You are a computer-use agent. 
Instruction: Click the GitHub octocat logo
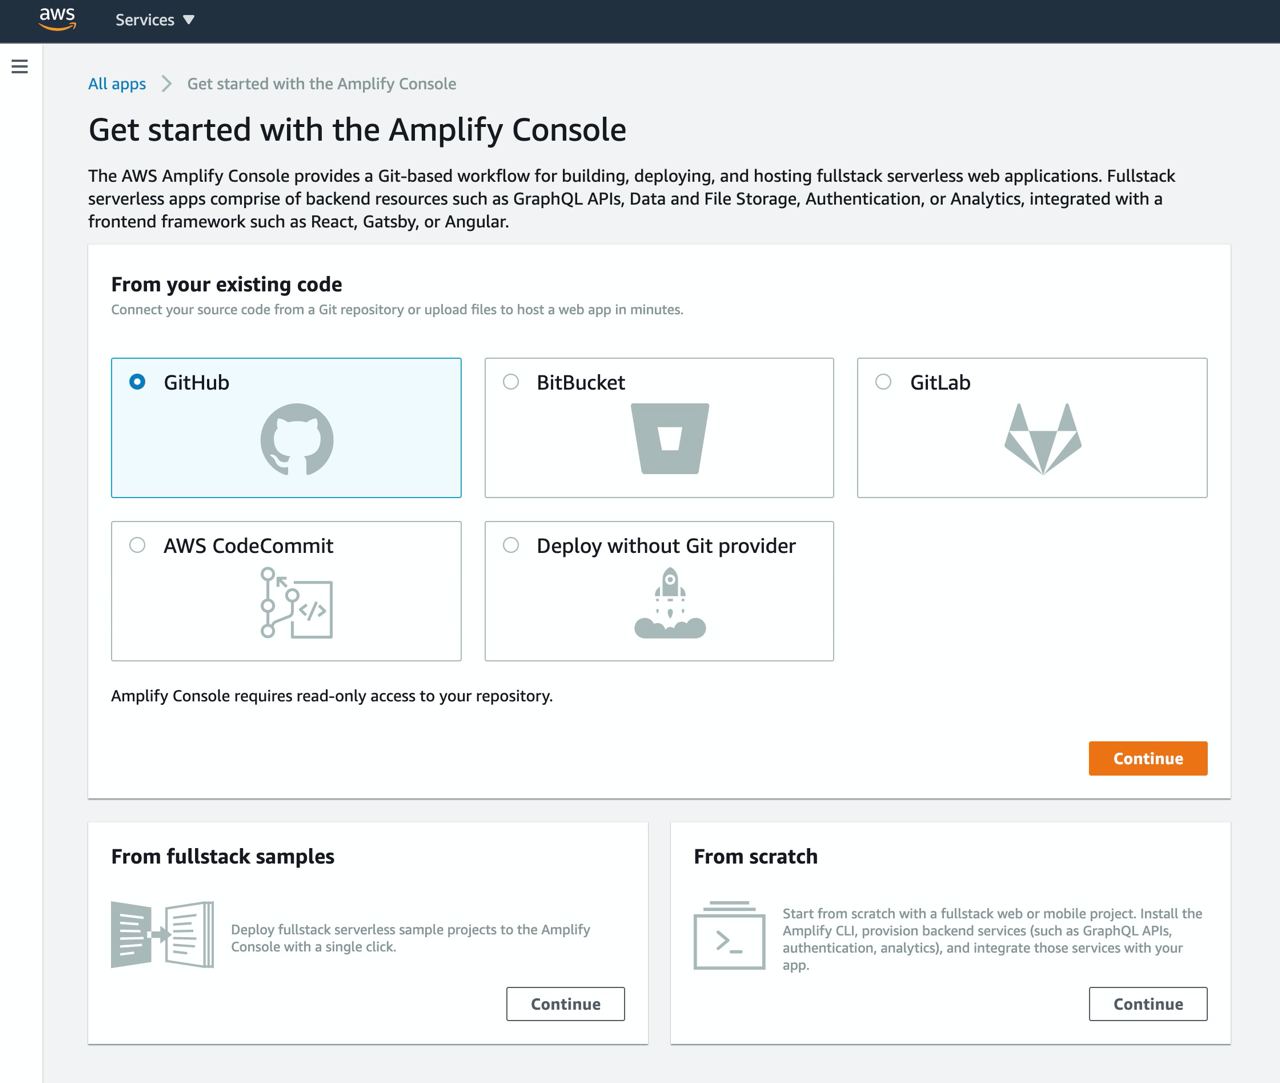(x=297, y=440)
